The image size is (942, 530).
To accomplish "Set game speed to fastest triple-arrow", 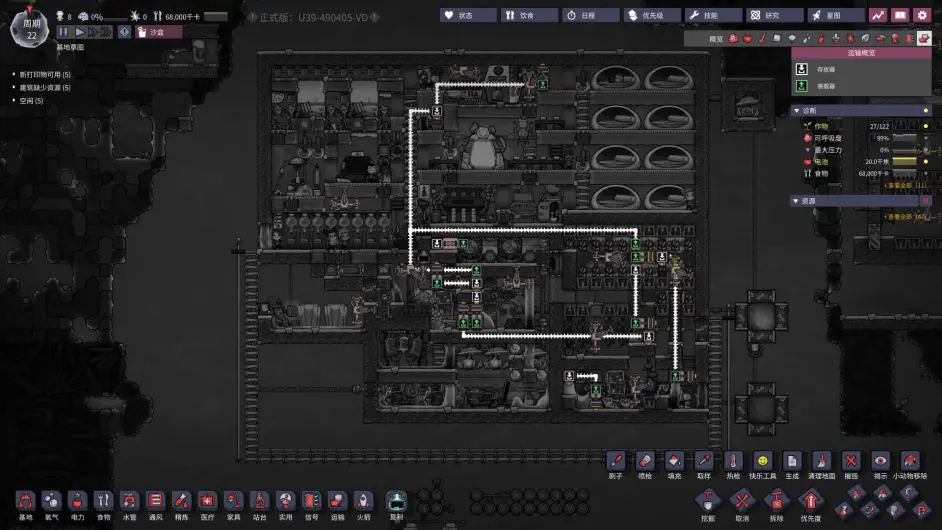I will point(106,32).
